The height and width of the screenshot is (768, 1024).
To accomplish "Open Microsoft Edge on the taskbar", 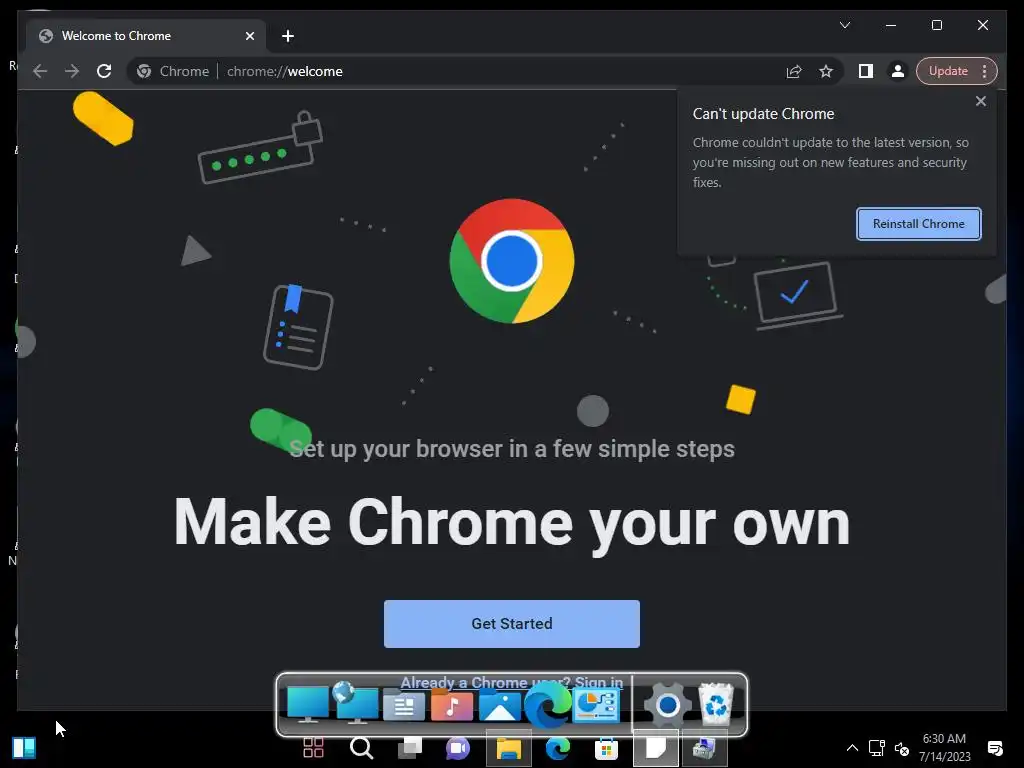I will point(557,748).
